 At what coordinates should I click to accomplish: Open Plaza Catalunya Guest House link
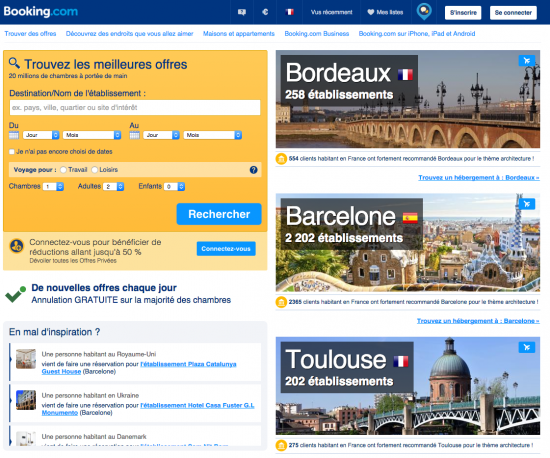pos(188,364)
